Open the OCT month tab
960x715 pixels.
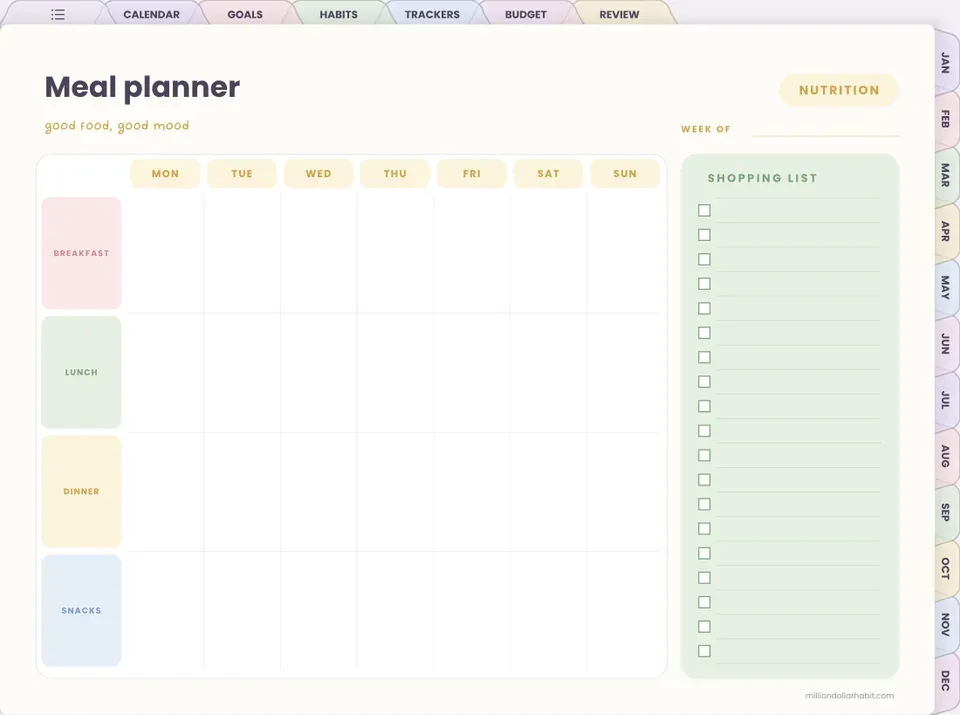click(x=946, y=569)
